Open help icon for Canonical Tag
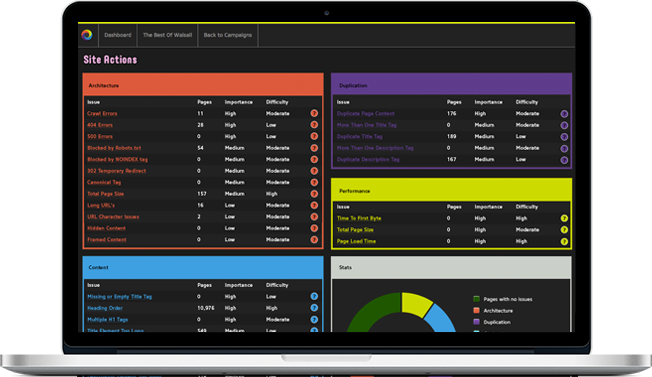Screen dimensions: 652x377 coord(314,182)
